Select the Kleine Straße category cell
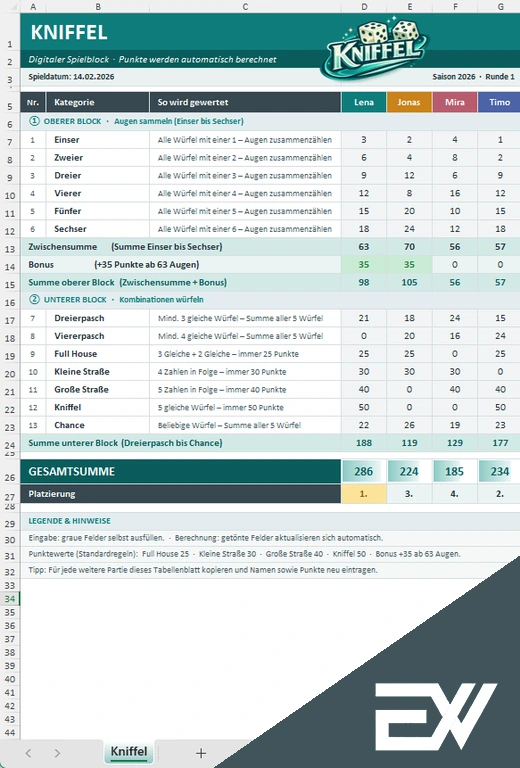This screenshot has height=768, width=520. point(98,372)
